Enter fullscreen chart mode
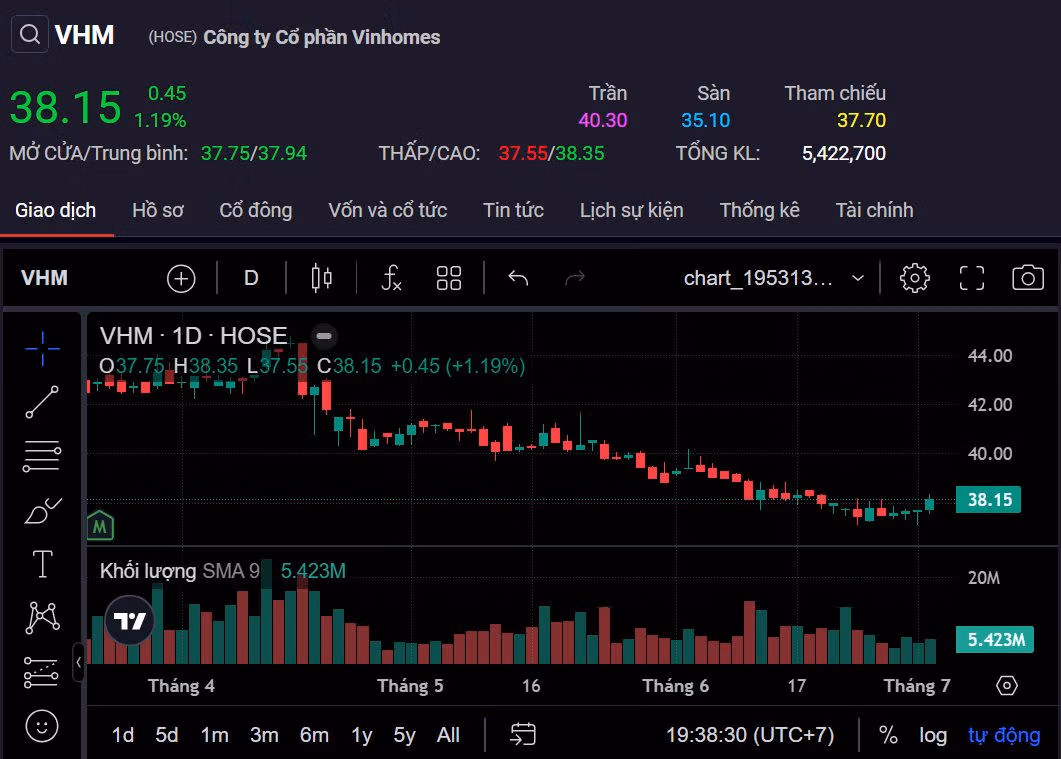The width and height of the screenshot is (1061, 759). click(971, 278)
